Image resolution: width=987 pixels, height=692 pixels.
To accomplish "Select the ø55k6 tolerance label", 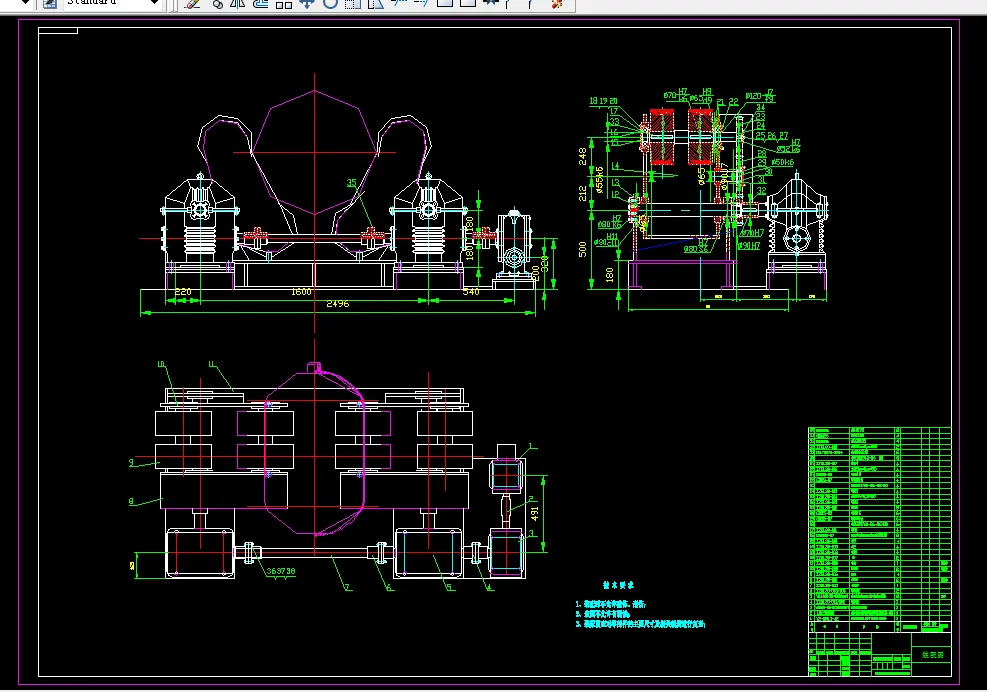I will click(x=601, y=179).
